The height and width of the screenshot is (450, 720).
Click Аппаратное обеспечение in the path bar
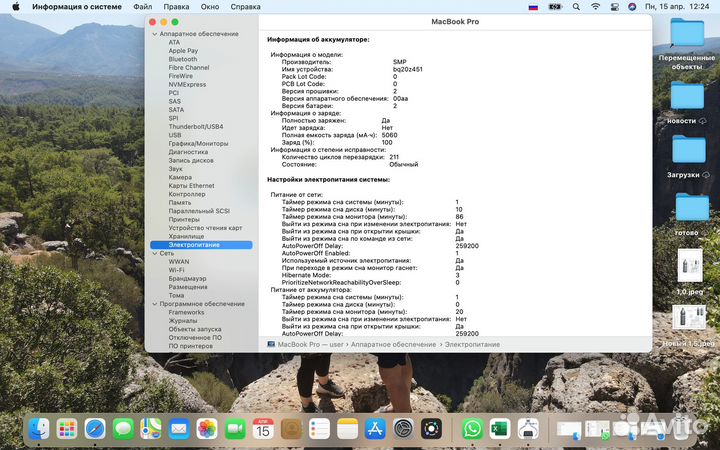click(x=394, y=344)
